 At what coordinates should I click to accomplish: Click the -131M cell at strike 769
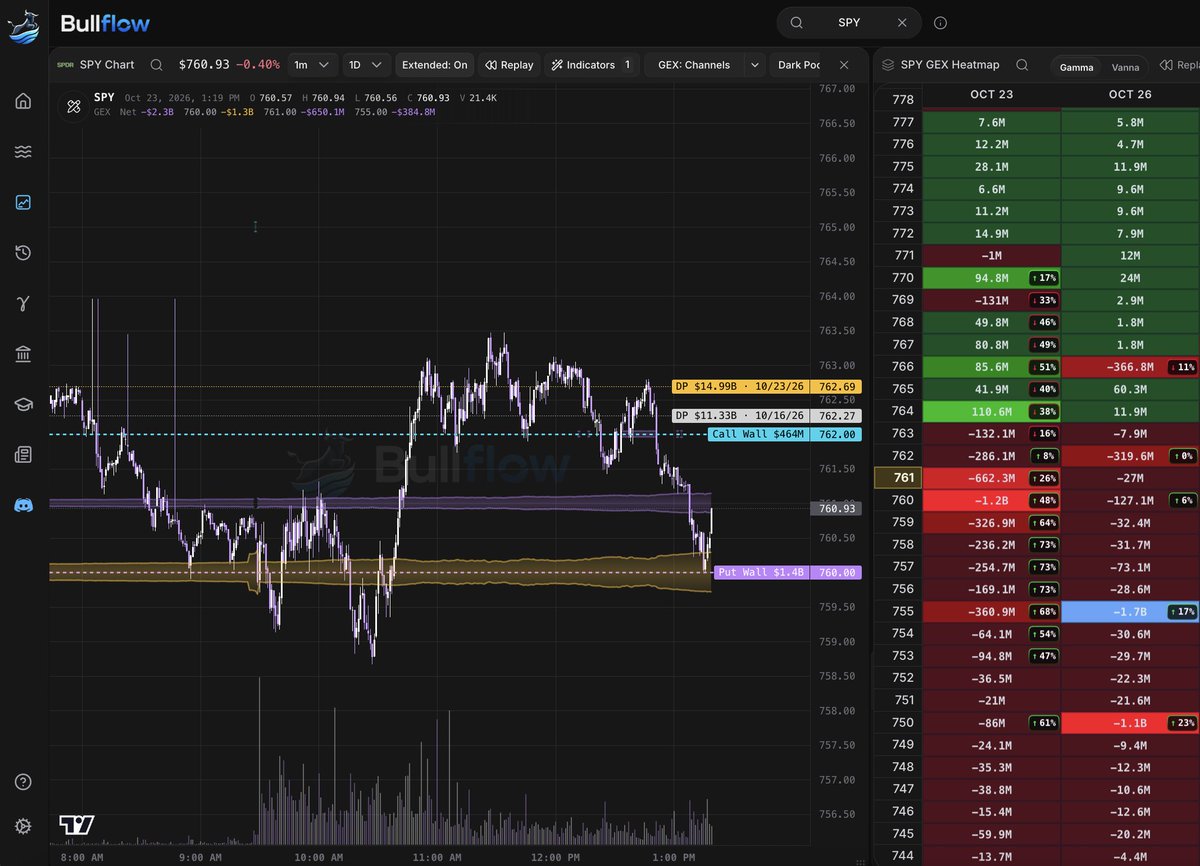point(991,300)
